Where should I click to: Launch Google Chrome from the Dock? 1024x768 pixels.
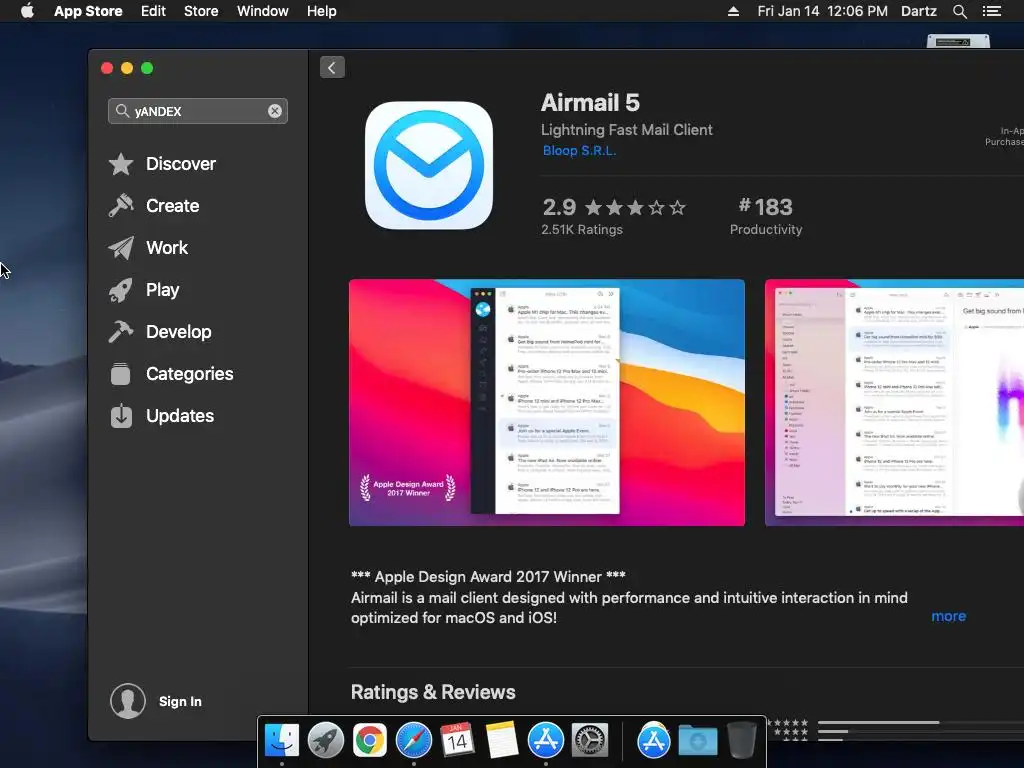pos(370,741)
